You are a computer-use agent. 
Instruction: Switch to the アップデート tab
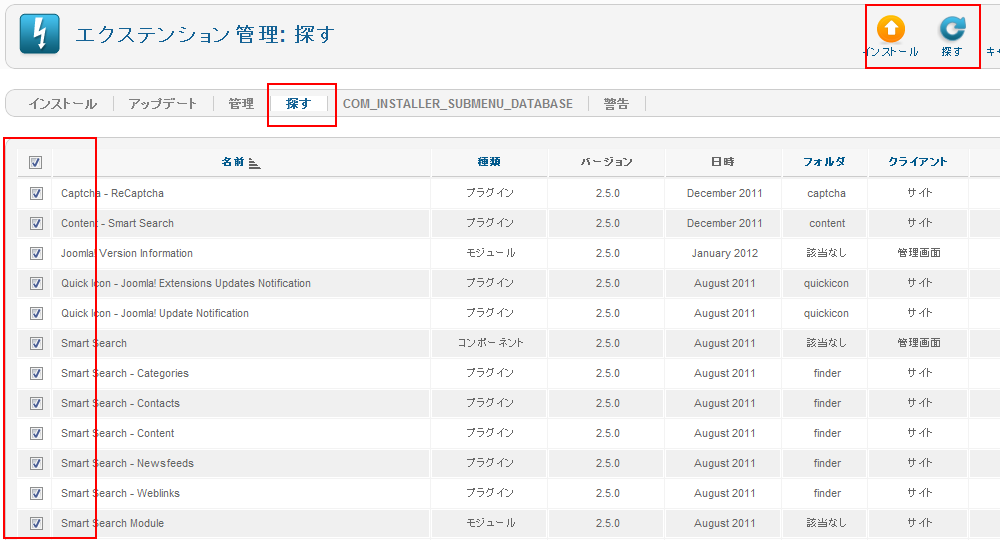pyautogui.click(x=163, y=104)
